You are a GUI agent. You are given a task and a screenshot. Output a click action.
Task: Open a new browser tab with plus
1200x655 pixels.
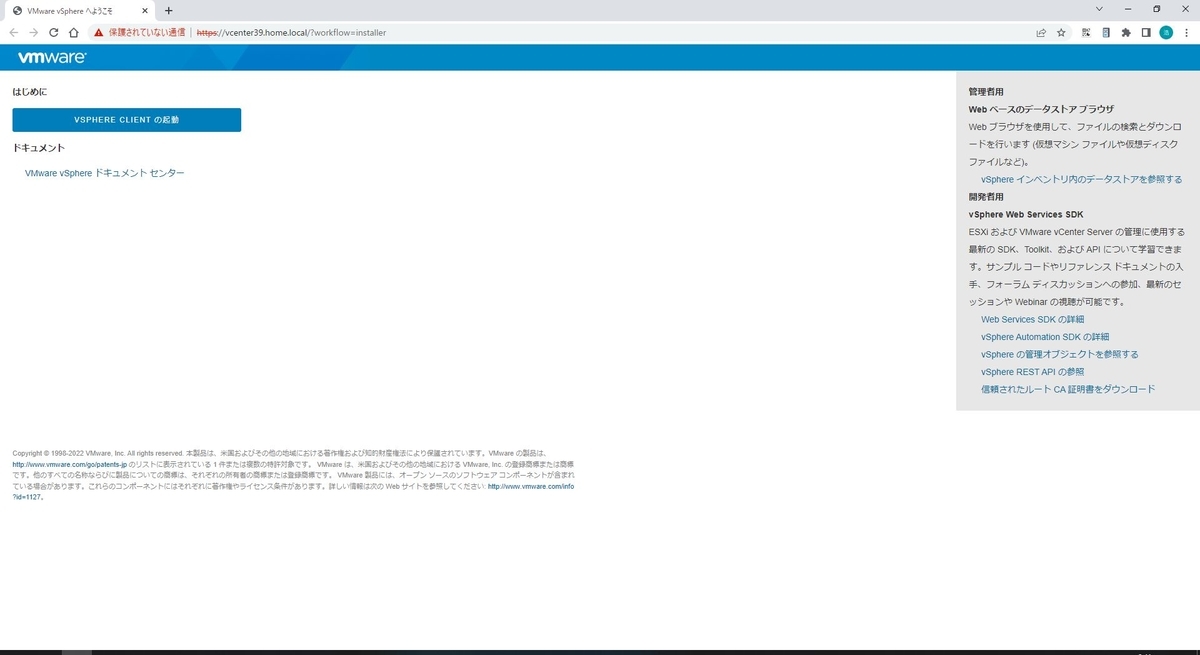pyautogui.click(x=168, y=10)
